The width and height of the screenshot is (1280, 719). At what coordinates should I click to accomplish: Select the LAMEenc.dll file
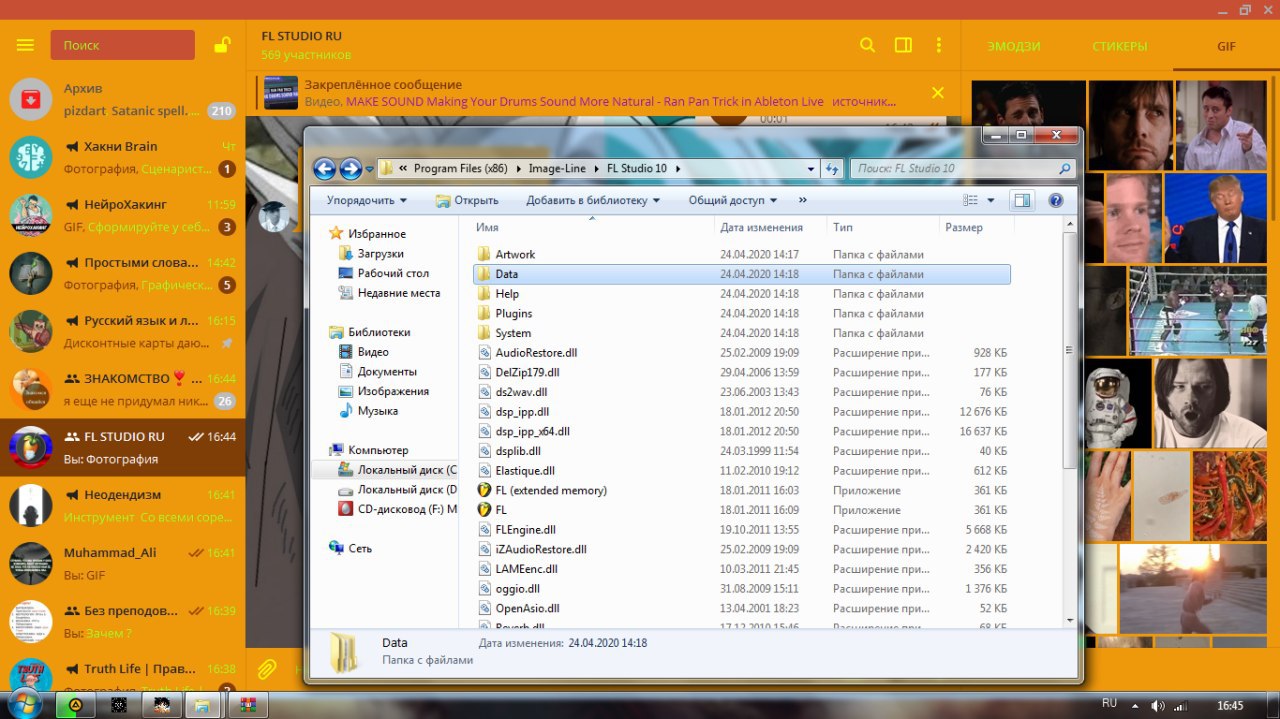(x=741, y=569)
